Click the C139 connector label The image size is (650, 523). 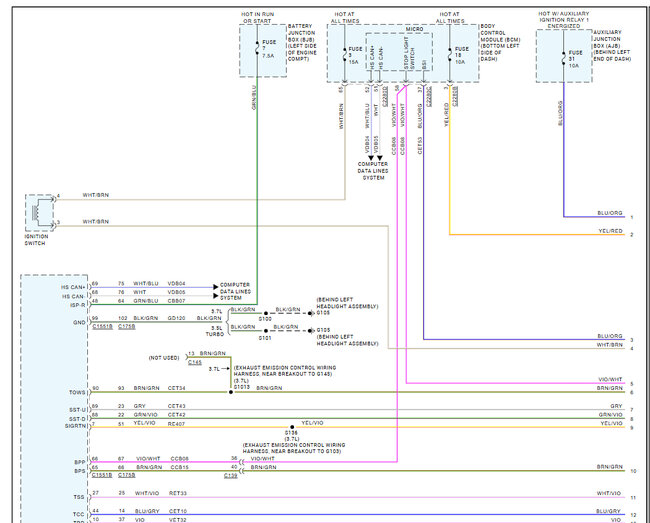(231, 476)
